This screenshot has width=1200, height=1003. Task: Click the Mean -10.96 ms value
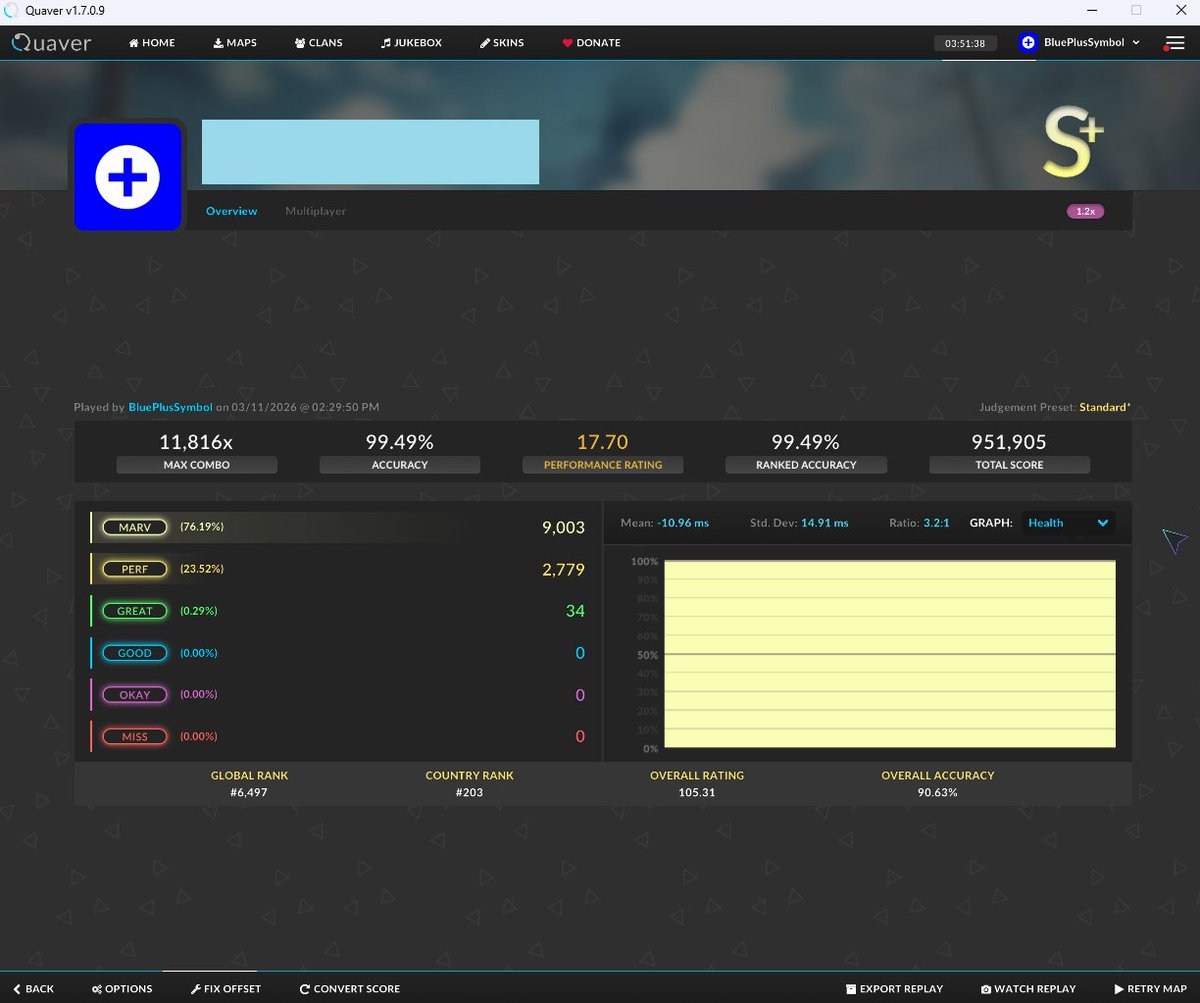tap(683, 523)
